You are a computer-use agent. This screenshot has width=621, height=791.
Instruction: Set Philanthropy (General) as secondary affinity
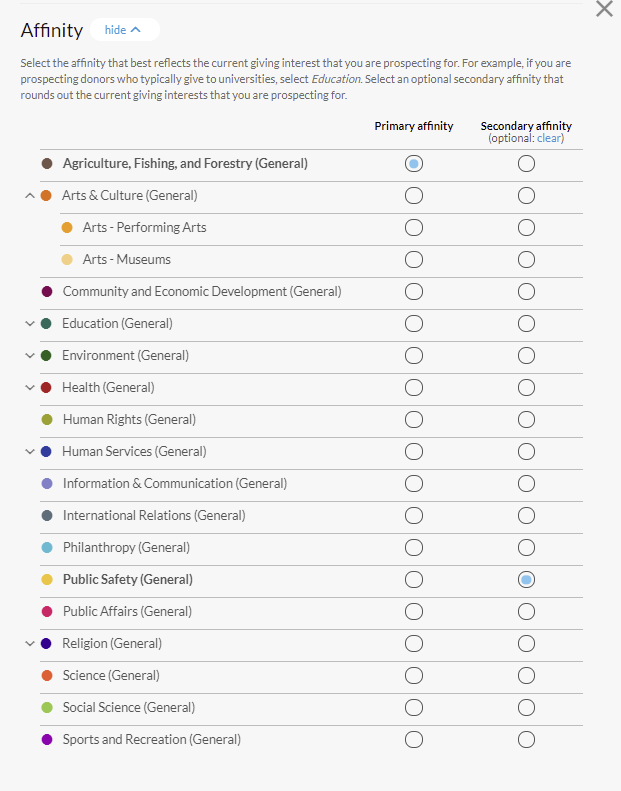tap(526, 548)
